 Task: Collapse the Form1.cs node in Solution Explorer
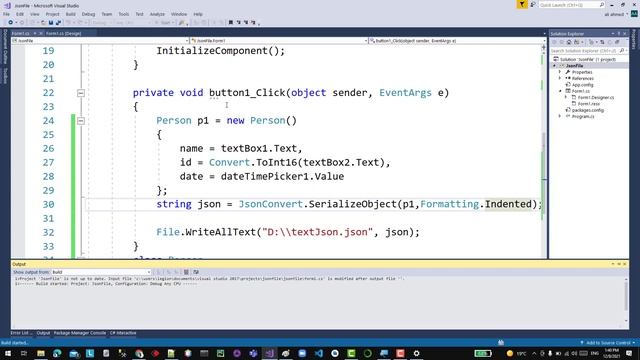(560, 91)
